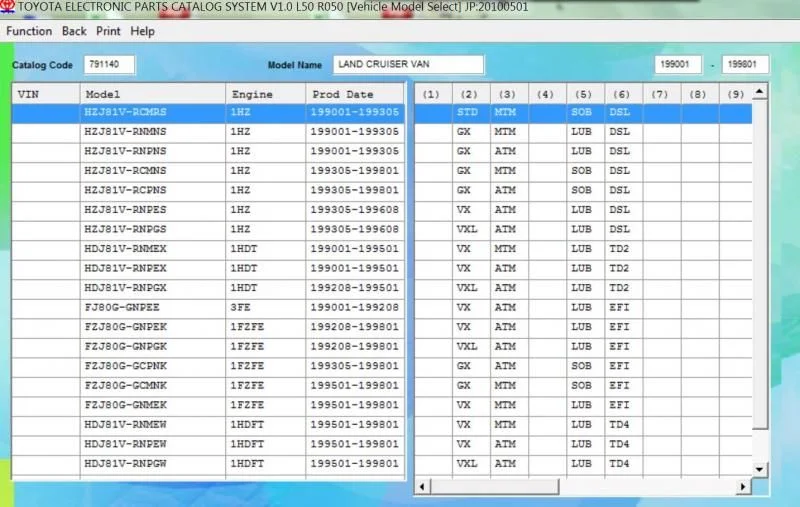Click the vertical scrollbar thumb
Image resolution: width=800 pixels, height=507 pixels.
[x=760, y=265]
